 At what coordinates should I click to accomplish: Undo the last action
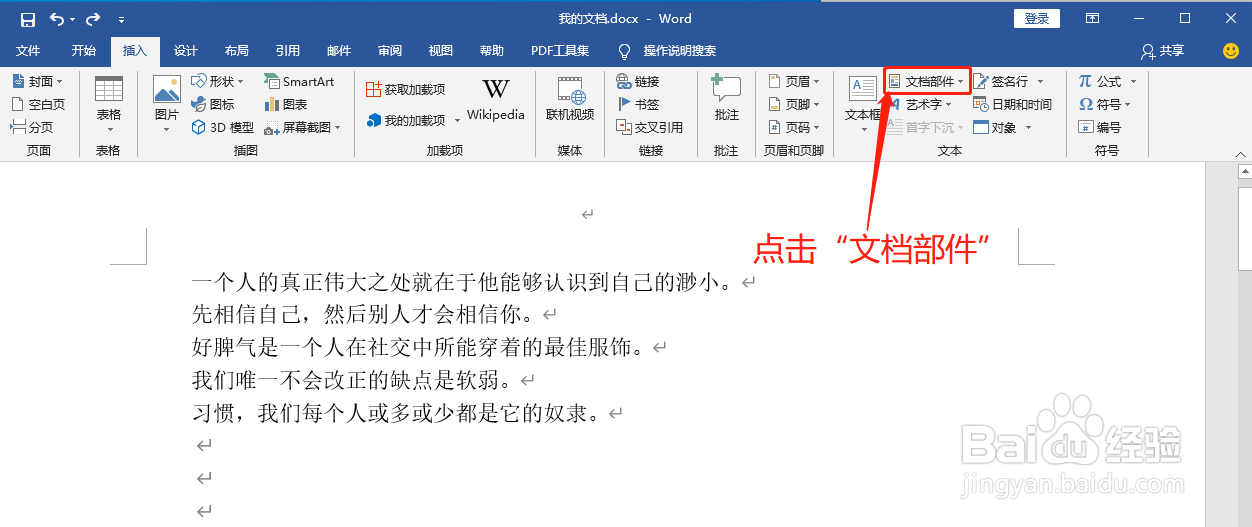tap(56, 19)
